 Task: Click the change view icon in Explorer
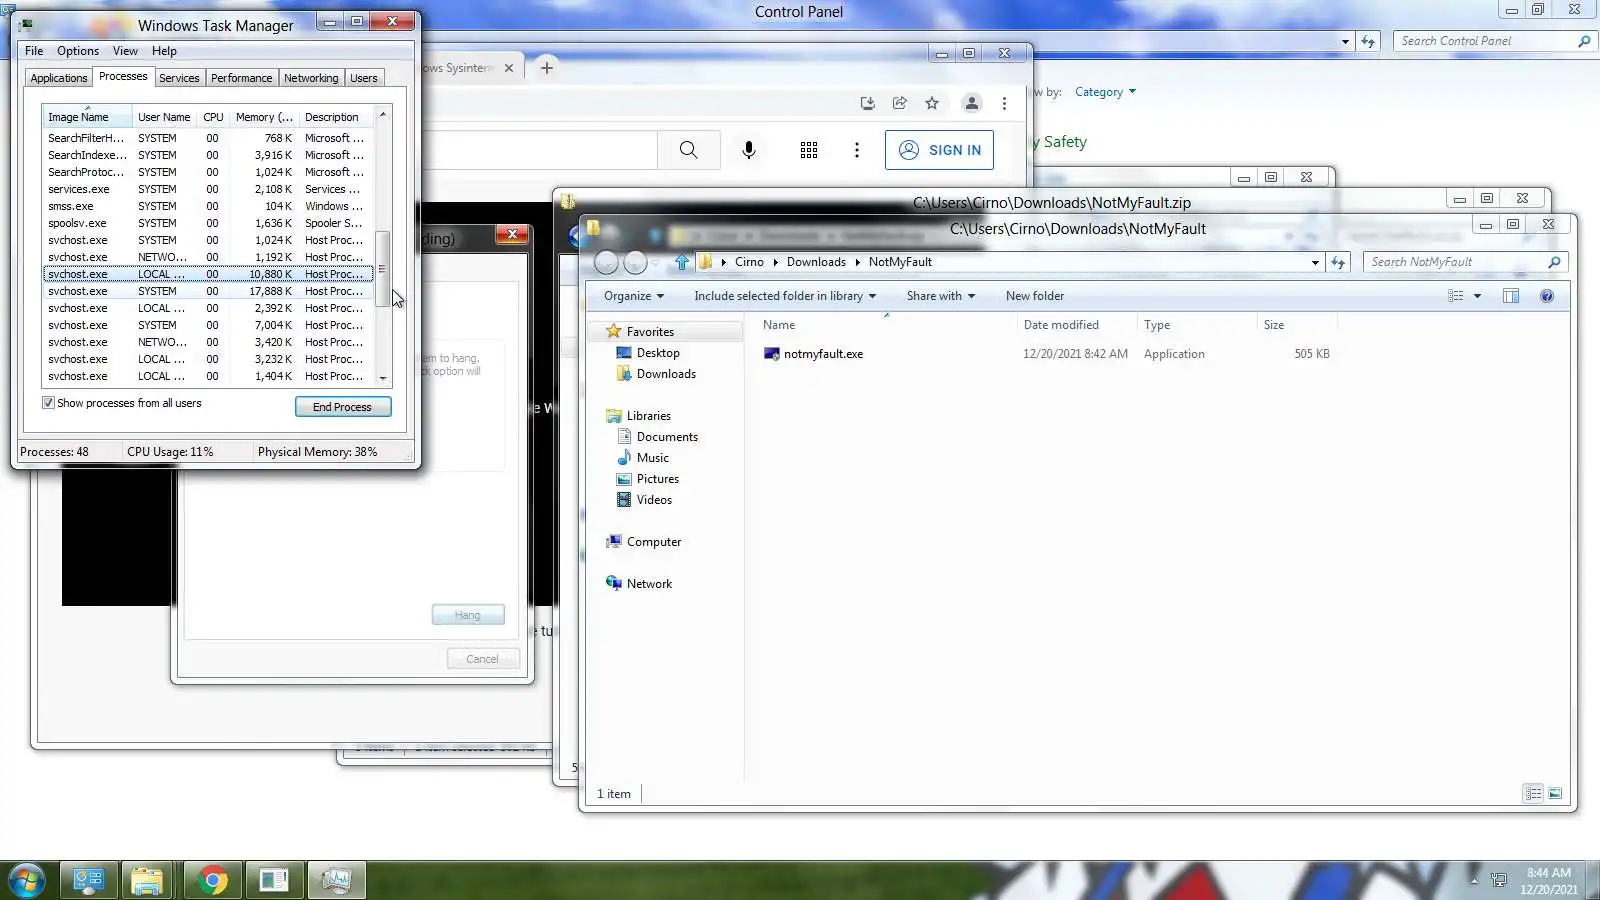click(x=1456, y=296)
